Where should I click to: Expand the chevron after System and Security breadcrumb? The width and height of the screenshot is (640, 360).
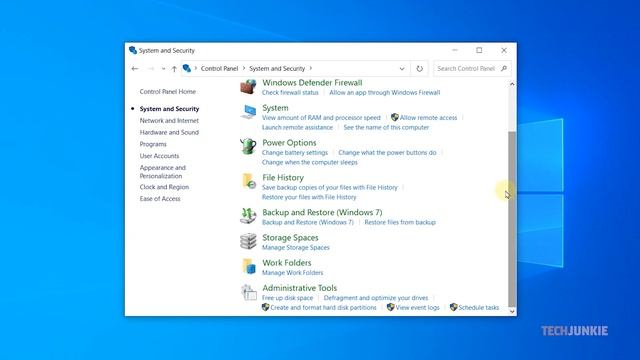pyautogui.click(x=311, y=68)
